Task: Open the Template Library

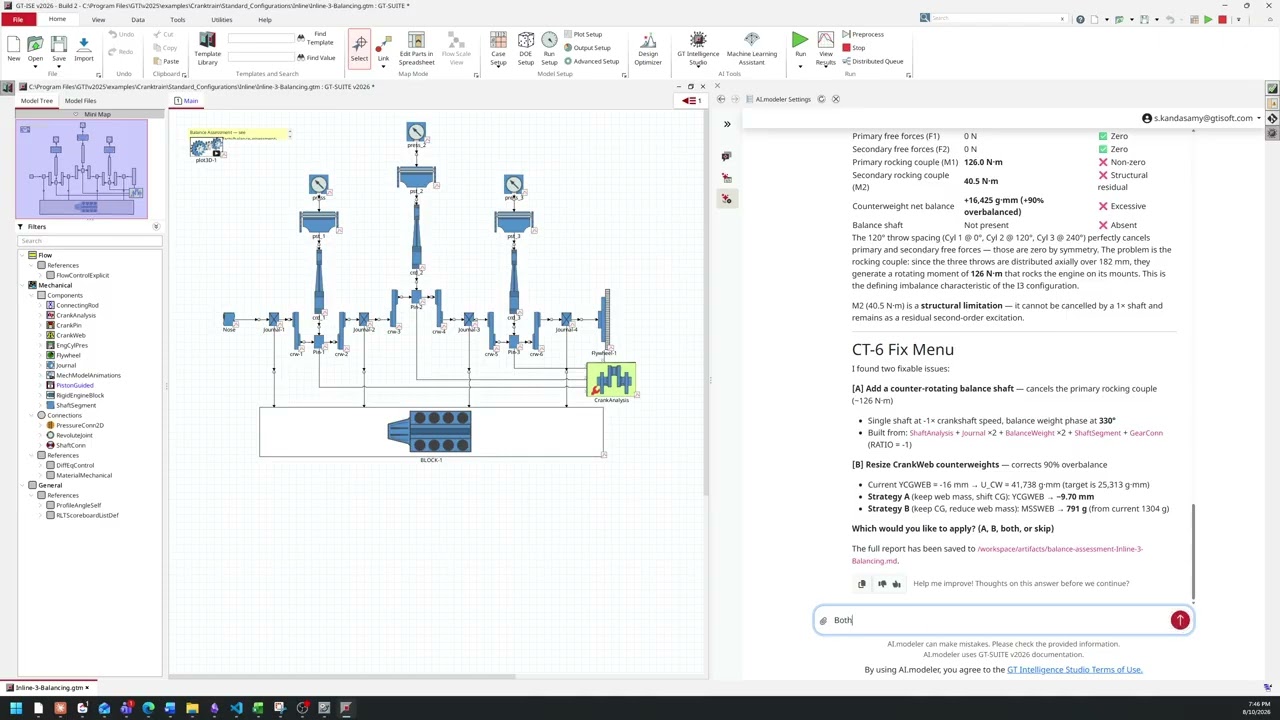Action: click(x=207, y=49)
